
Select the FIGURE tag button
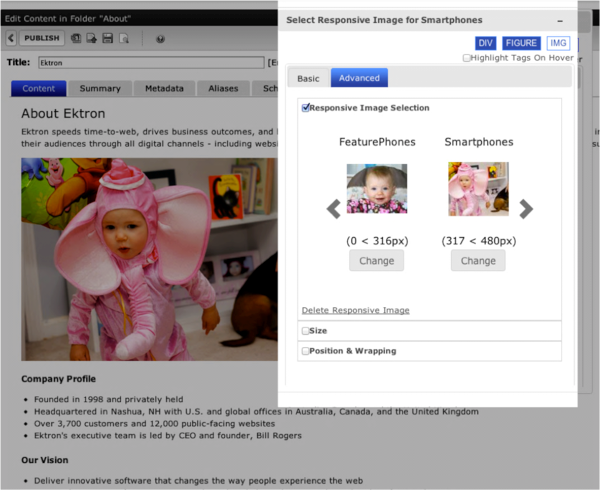pyautogui.click(x=521, y=43)
